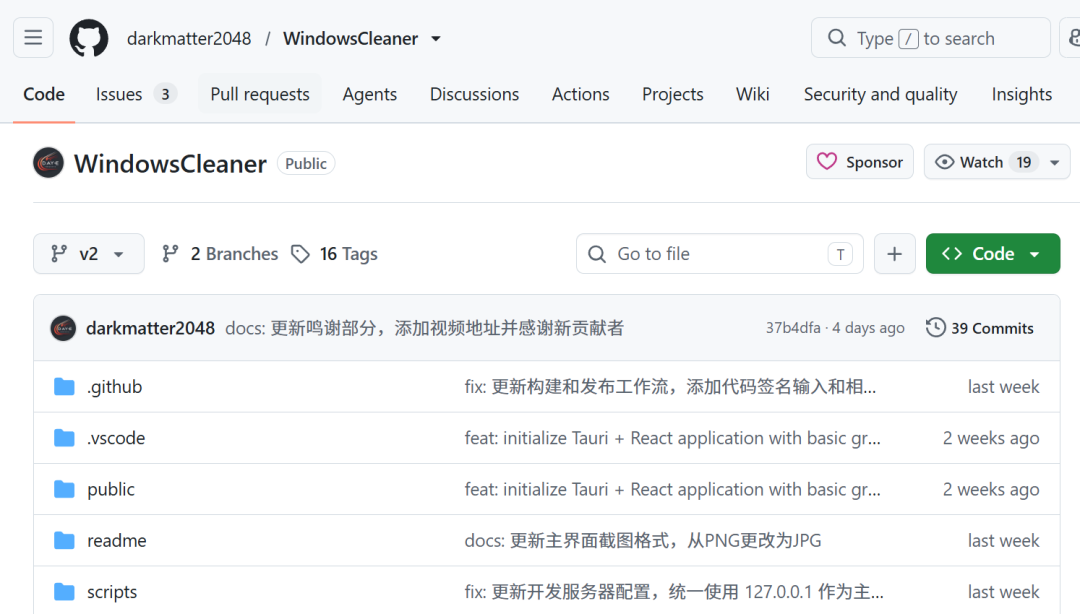Click the .vscode folder icon
1080x614 pixels.
pos(64,438)
